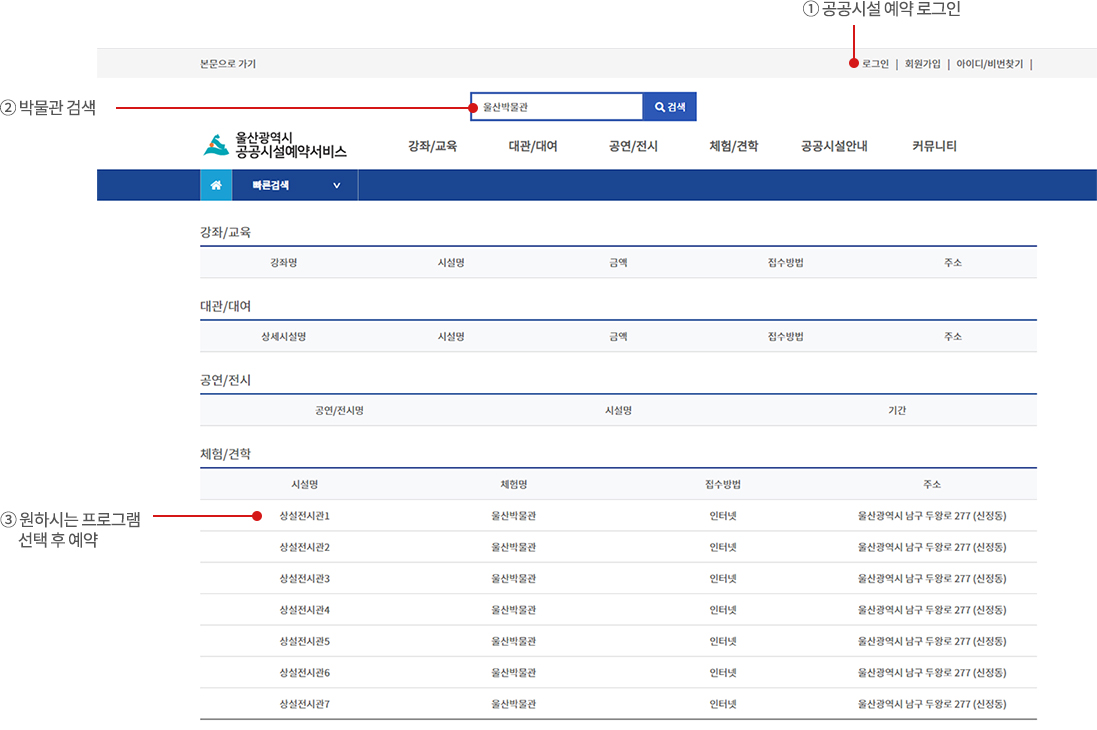The width and height of the screenshot is (1097, 730).
Task: Click 울산박물관 in the 상설전시관1 row
Action: click(514, 516)
